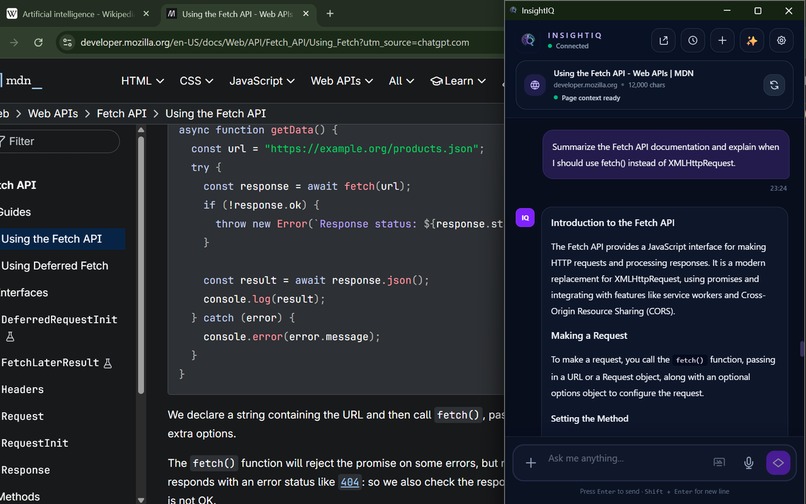Minimize the InsightIQ window
The width and height of the screenshot is (806, 504).
pos(727,10)
